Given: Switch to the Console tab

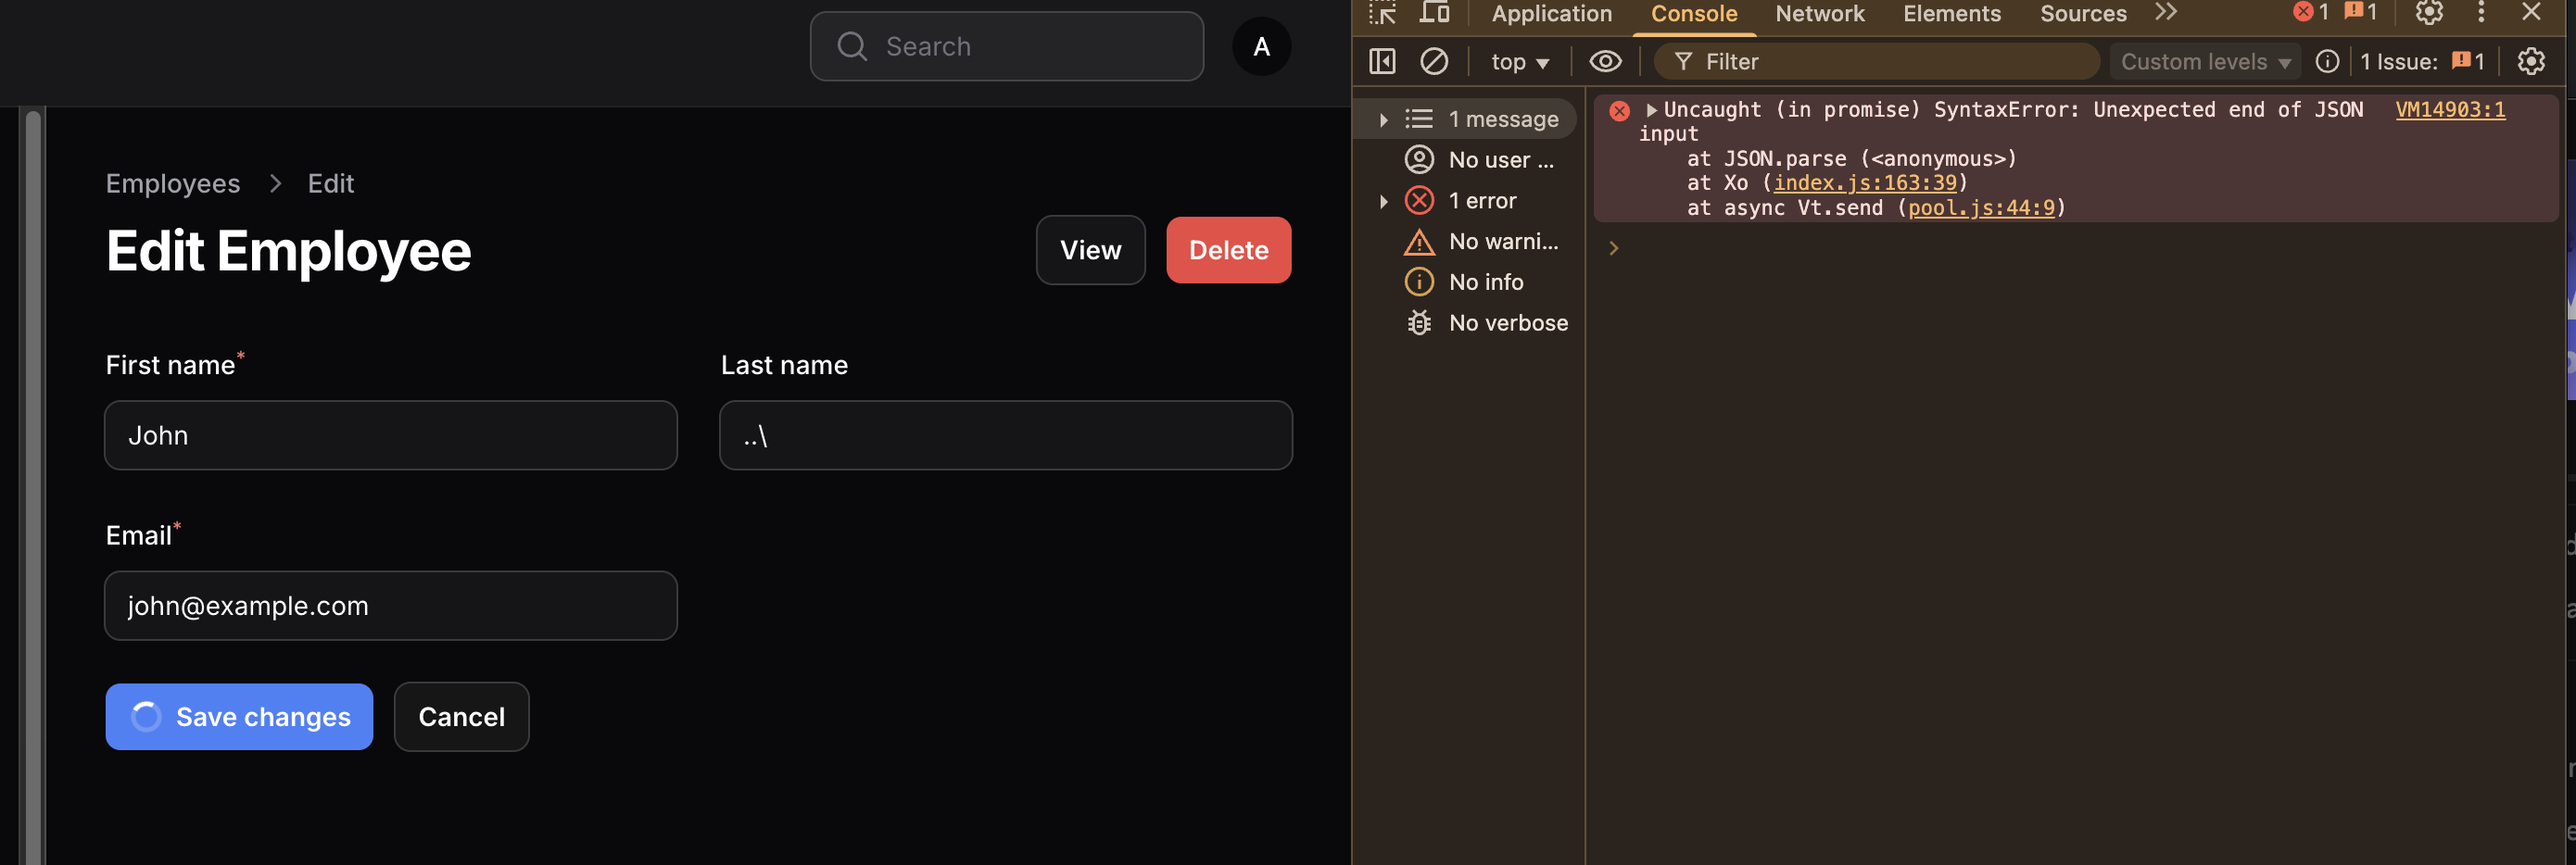Looking at the screenshot, I should click(1693, 13).
